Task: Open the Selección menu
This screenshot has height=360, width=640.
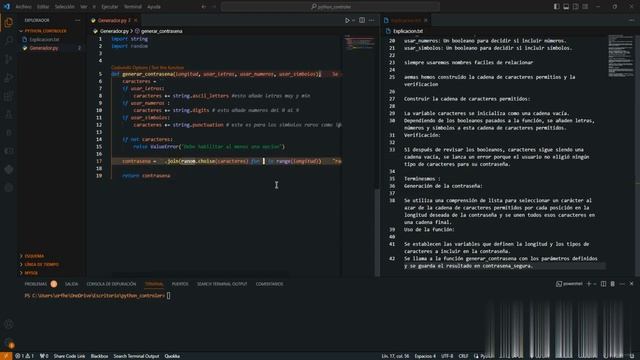Action: click(x=64, y=7)
